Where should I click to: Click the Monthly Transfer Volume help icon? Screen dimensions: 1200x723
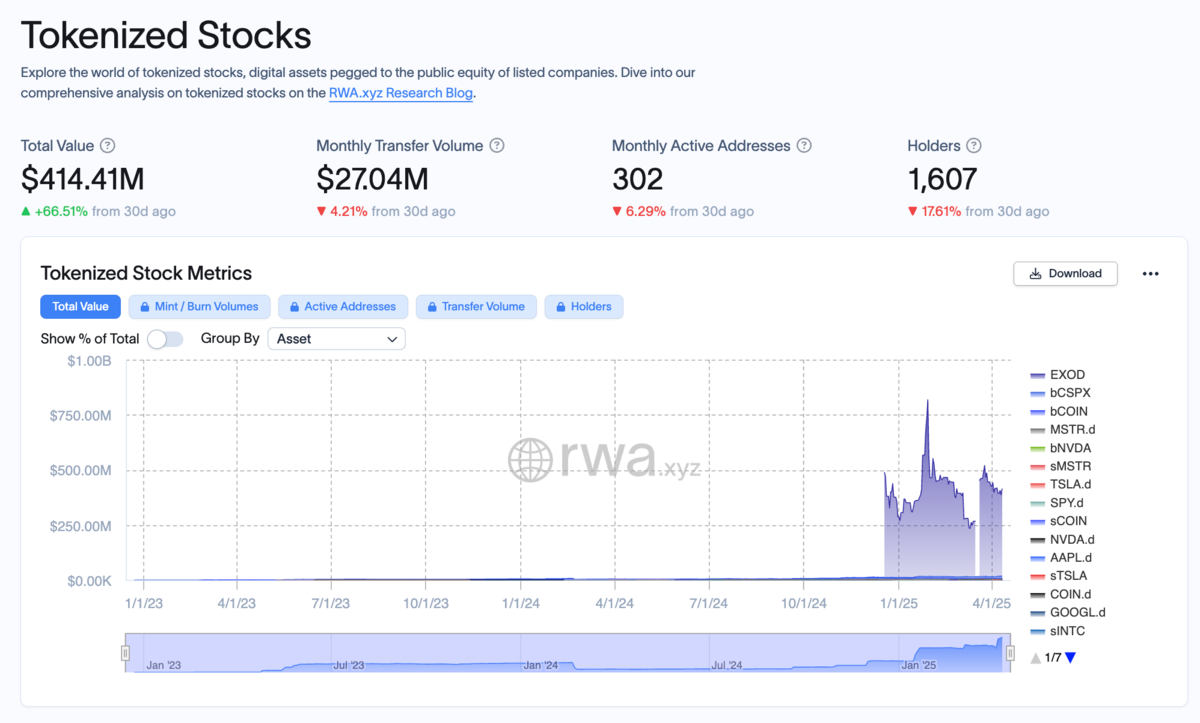point(497,146)
